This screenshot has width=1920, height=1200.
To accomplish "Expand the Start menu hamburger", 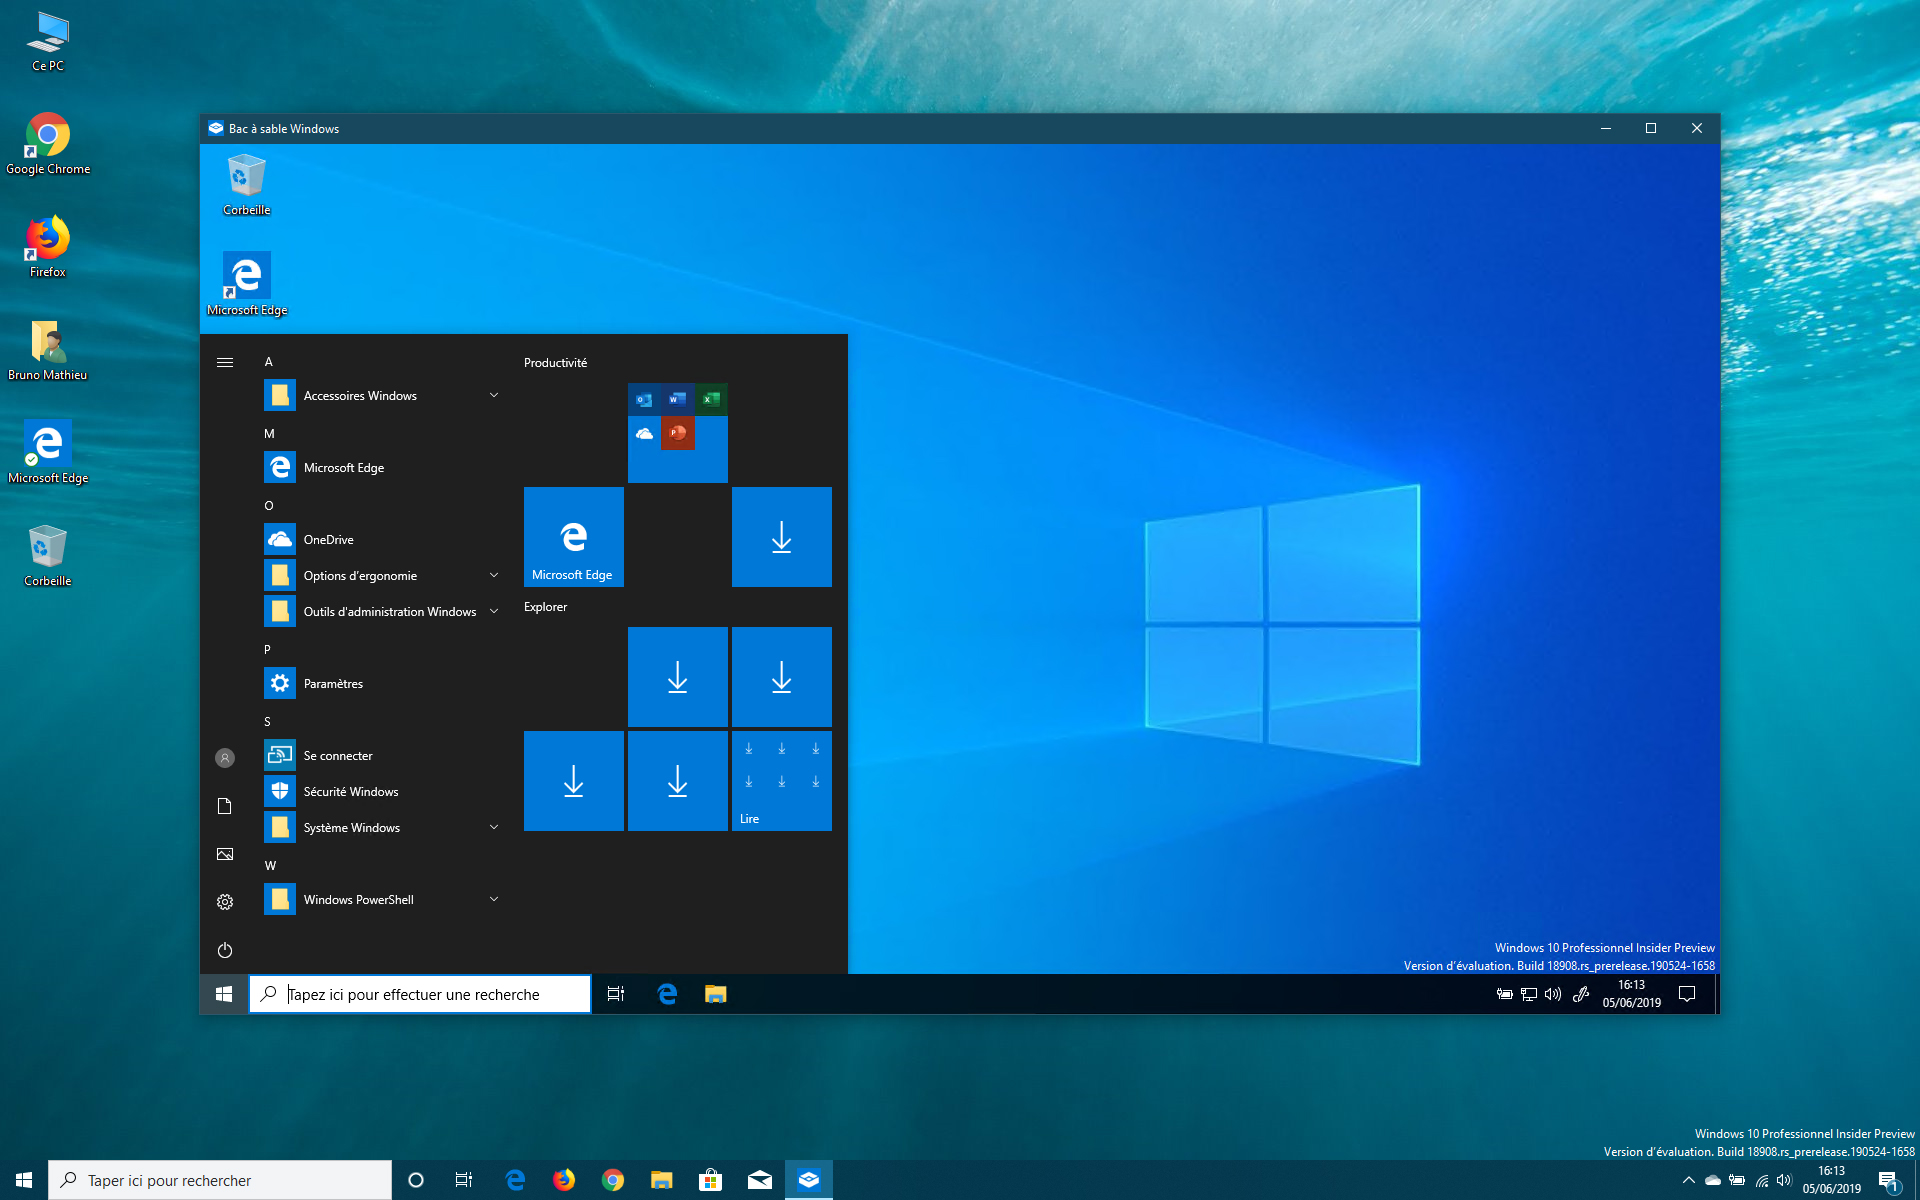I will click(225, 362).
